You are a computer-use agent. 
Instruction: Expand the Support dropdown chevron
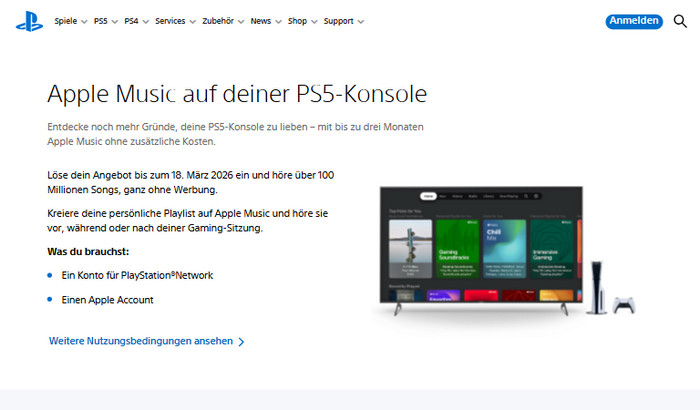coord(361,21)
